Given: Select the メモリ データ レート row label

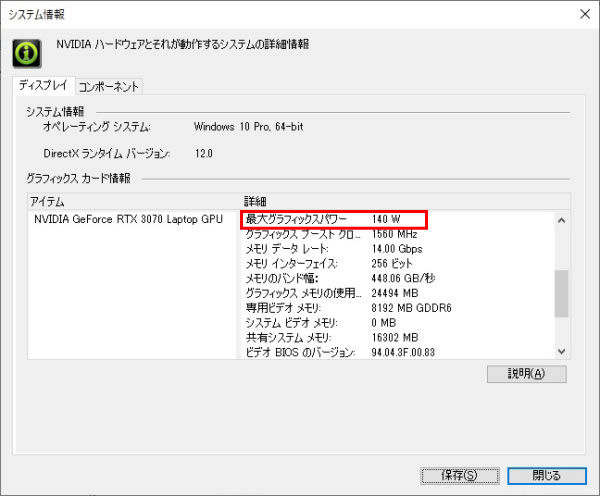Looking at the screenshot, I should coord(287,249).
